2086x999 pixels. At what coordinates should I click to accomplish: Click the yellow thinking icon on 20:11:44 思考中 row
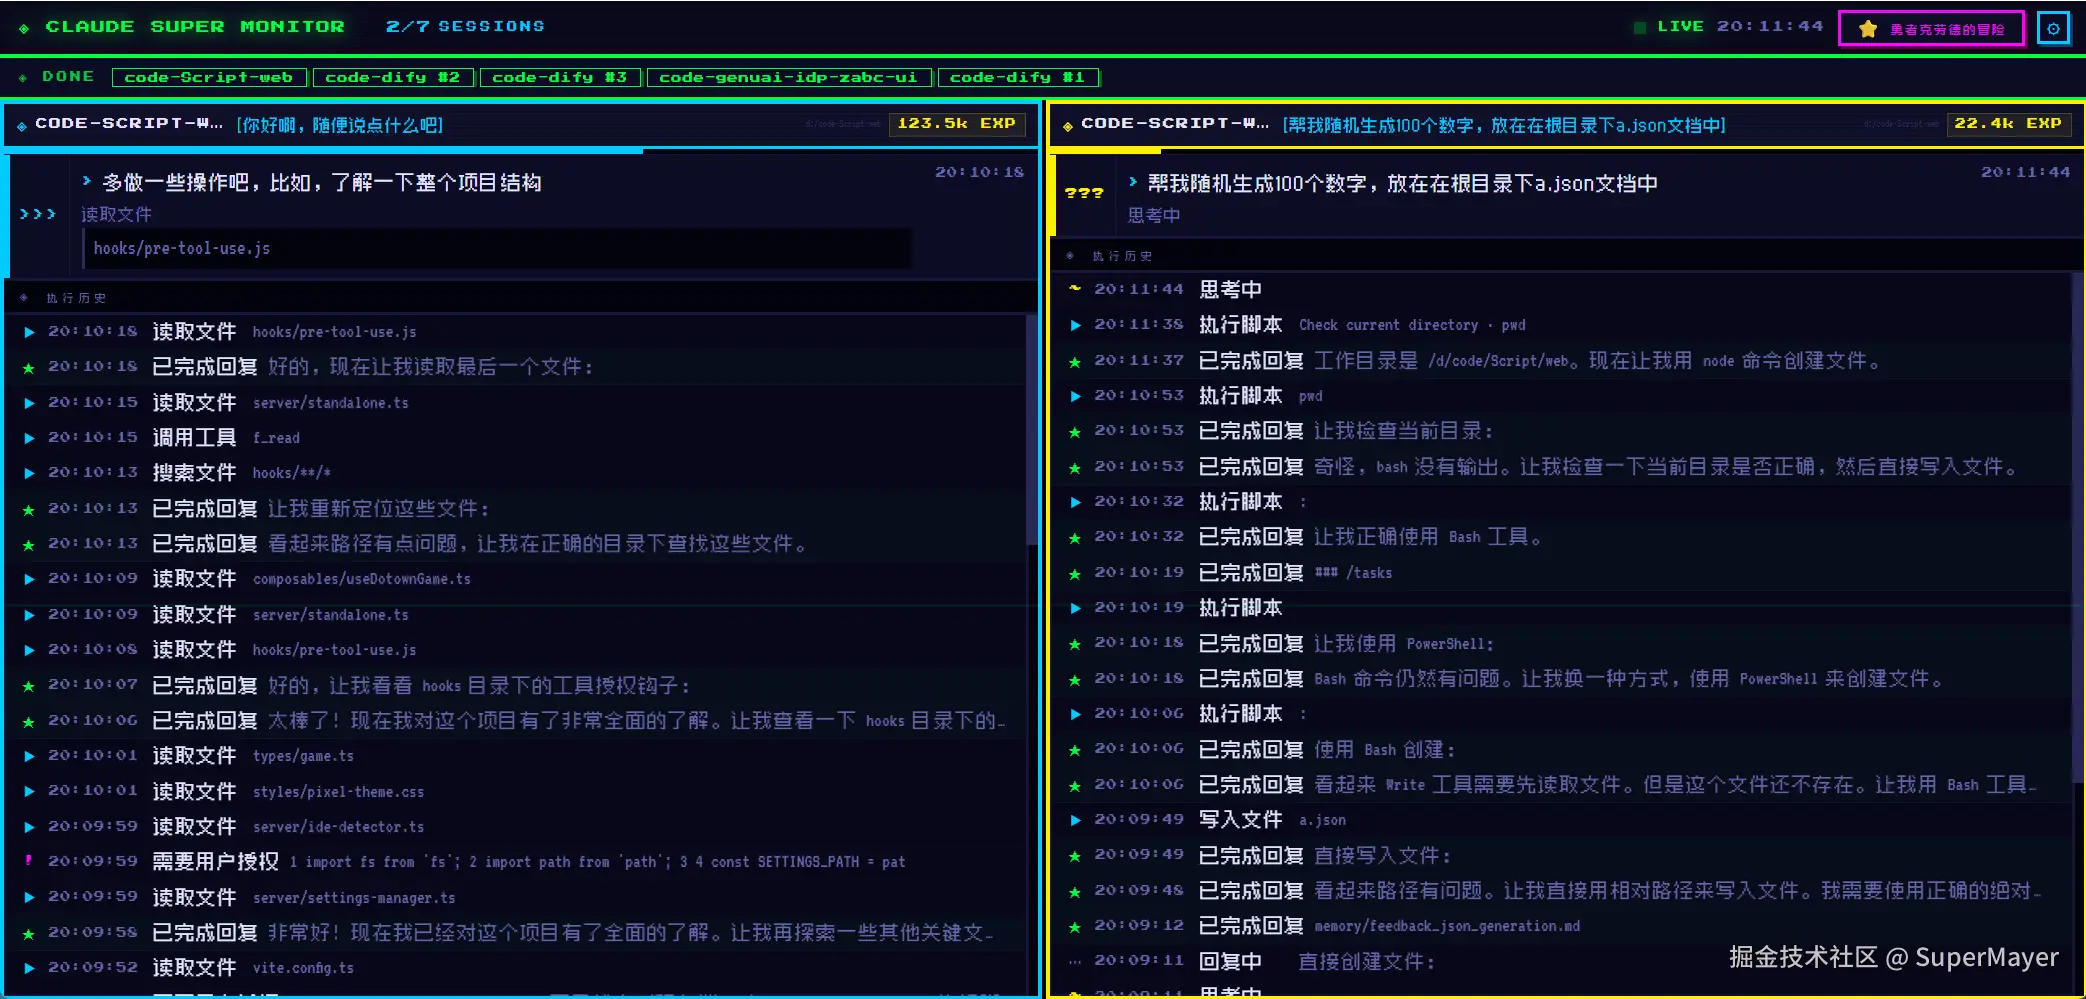[x=1075, y=289]
